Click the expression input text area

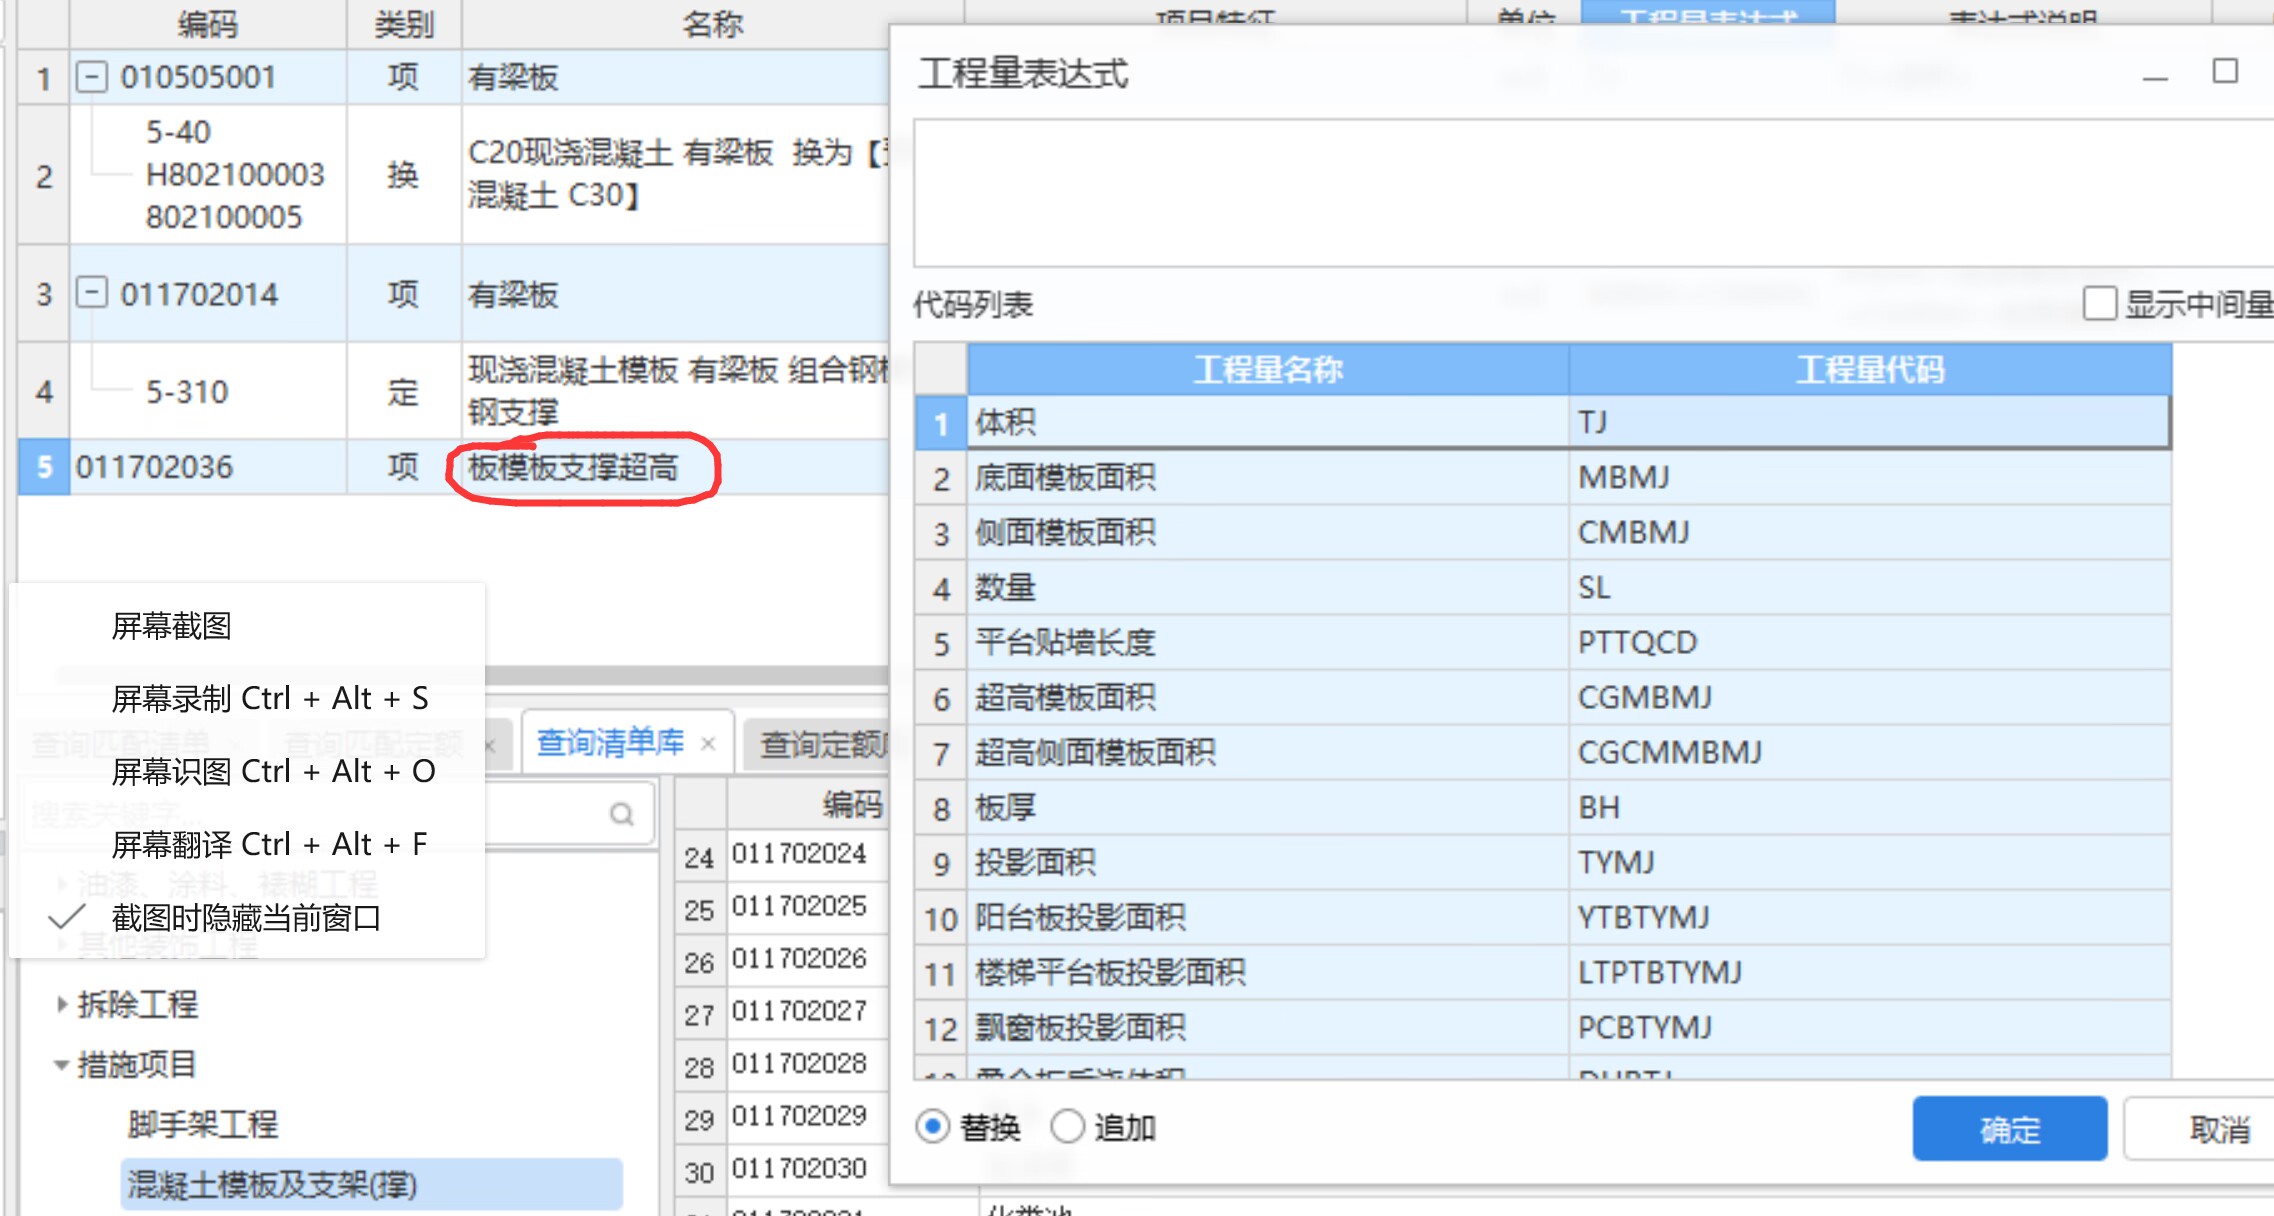click(1594, 193)
